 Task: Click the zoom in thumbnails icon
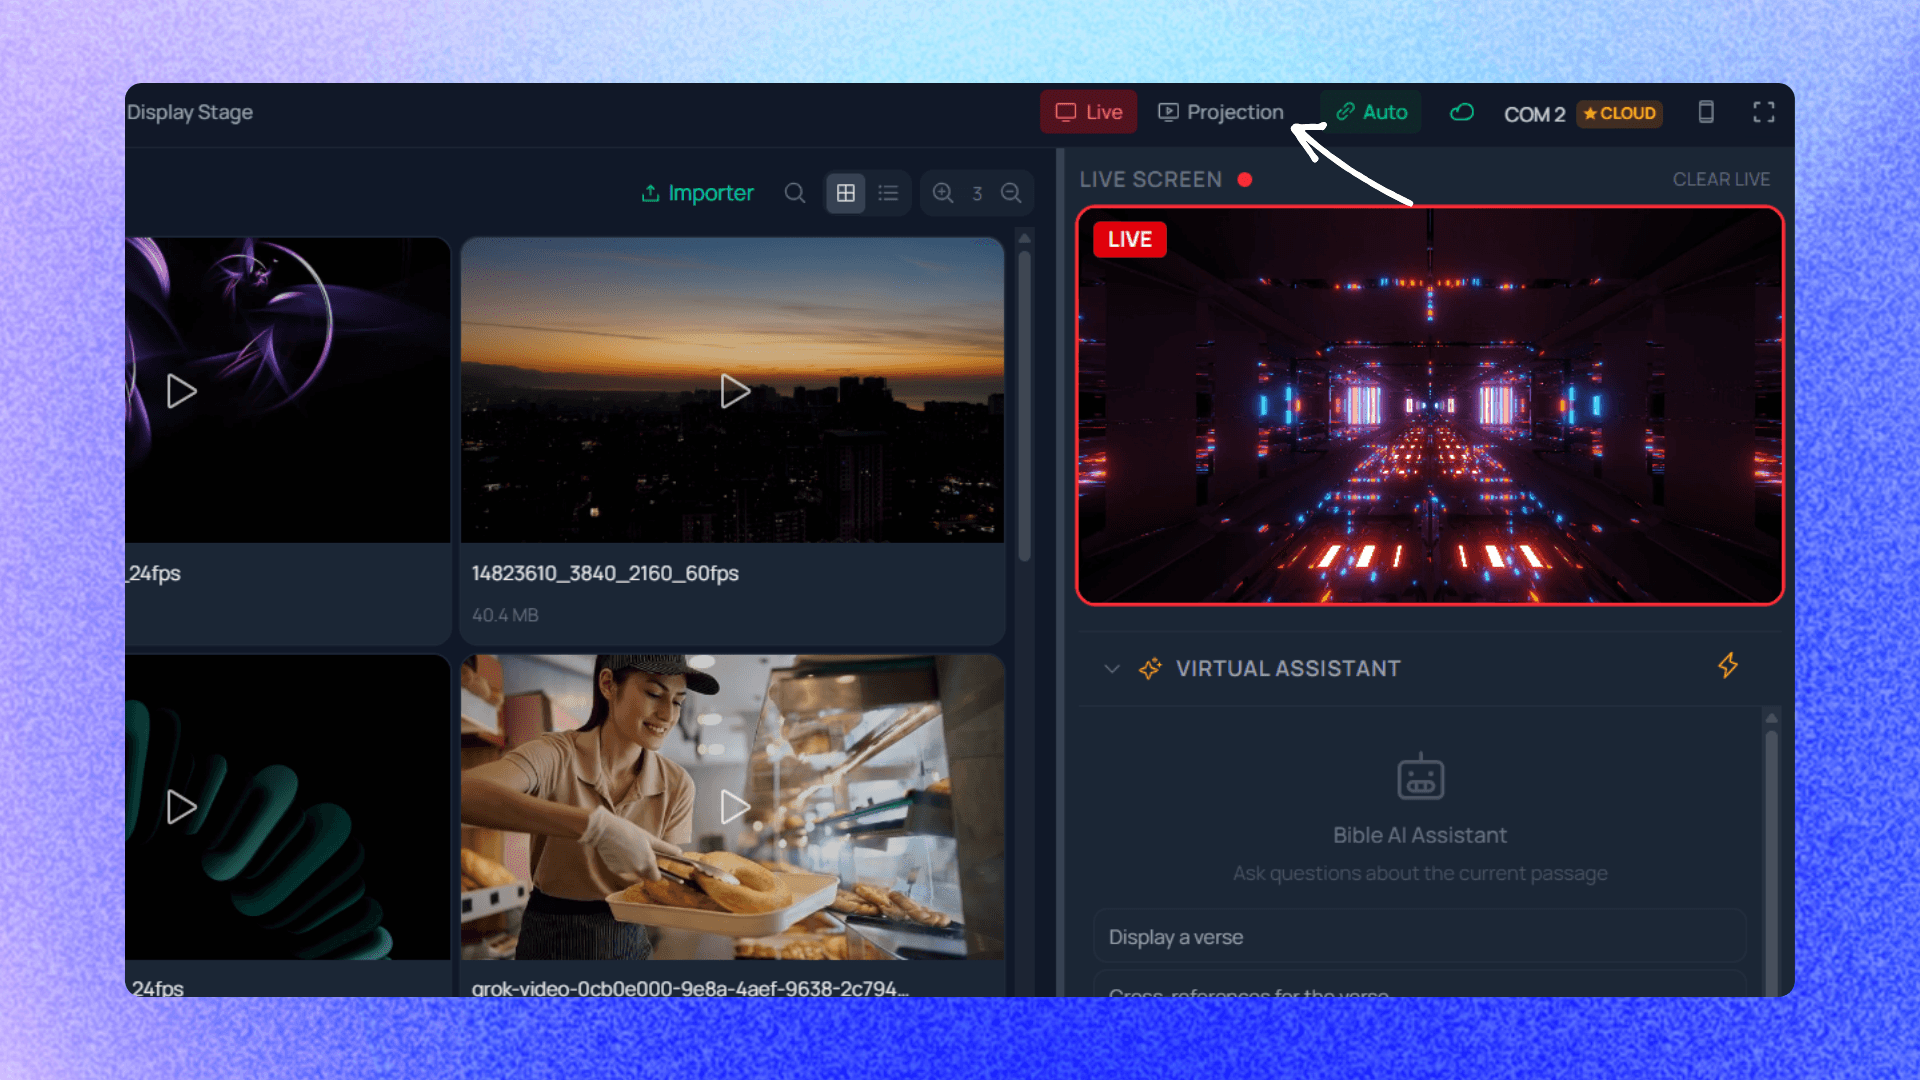pyautogui.click(x=943, y=193)
